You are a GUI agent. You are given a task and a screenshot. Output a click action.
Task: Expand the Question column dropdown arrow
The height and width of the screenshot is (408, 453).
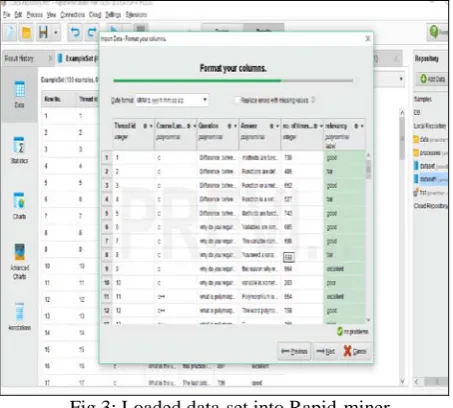pos(236,126)
